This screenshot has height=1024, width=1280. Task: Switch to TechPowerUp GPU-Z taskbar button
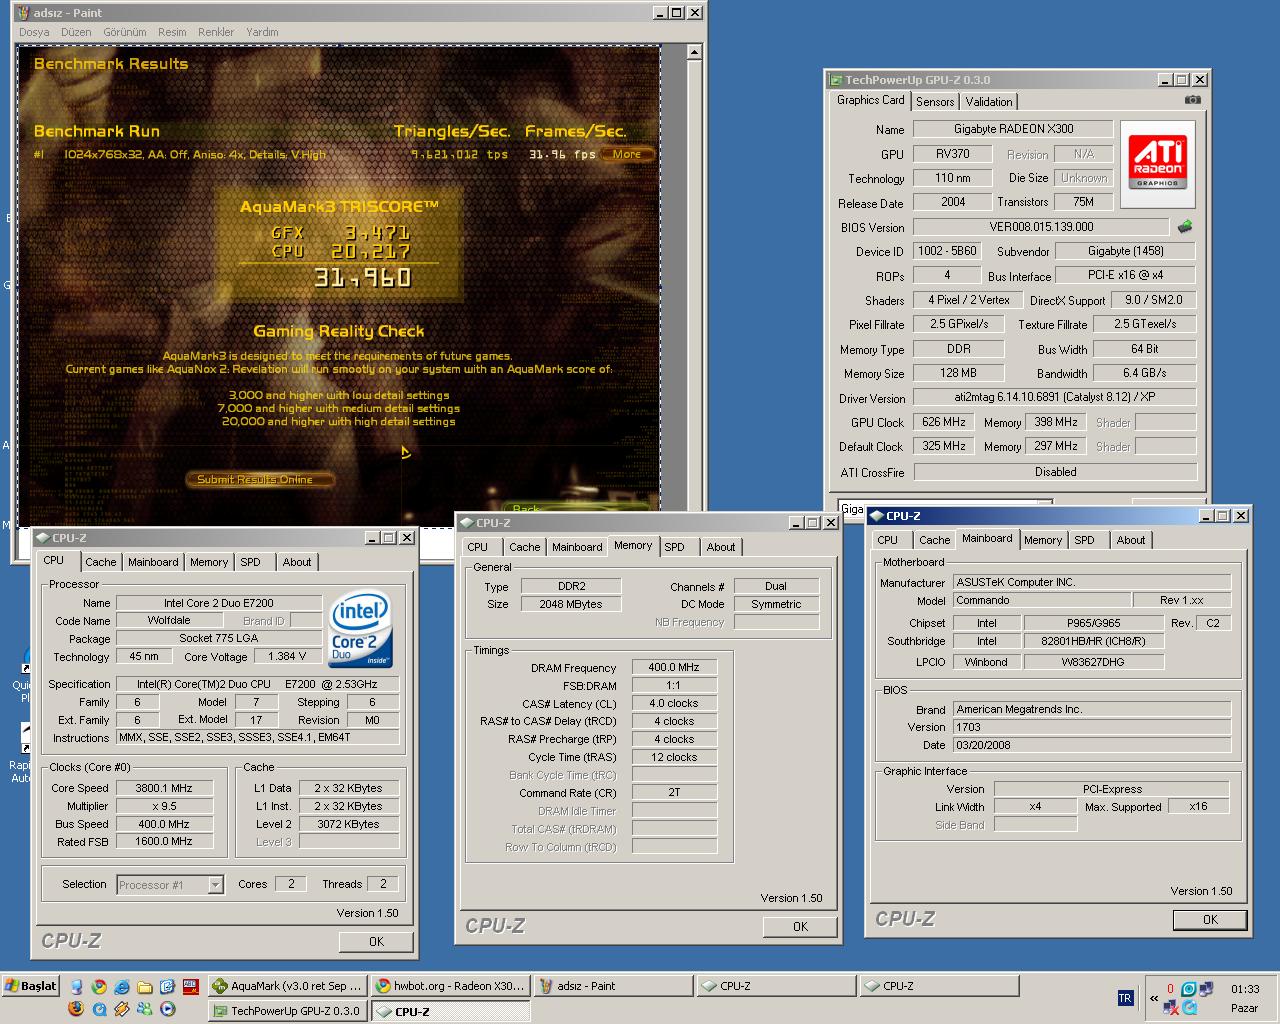287,1011
